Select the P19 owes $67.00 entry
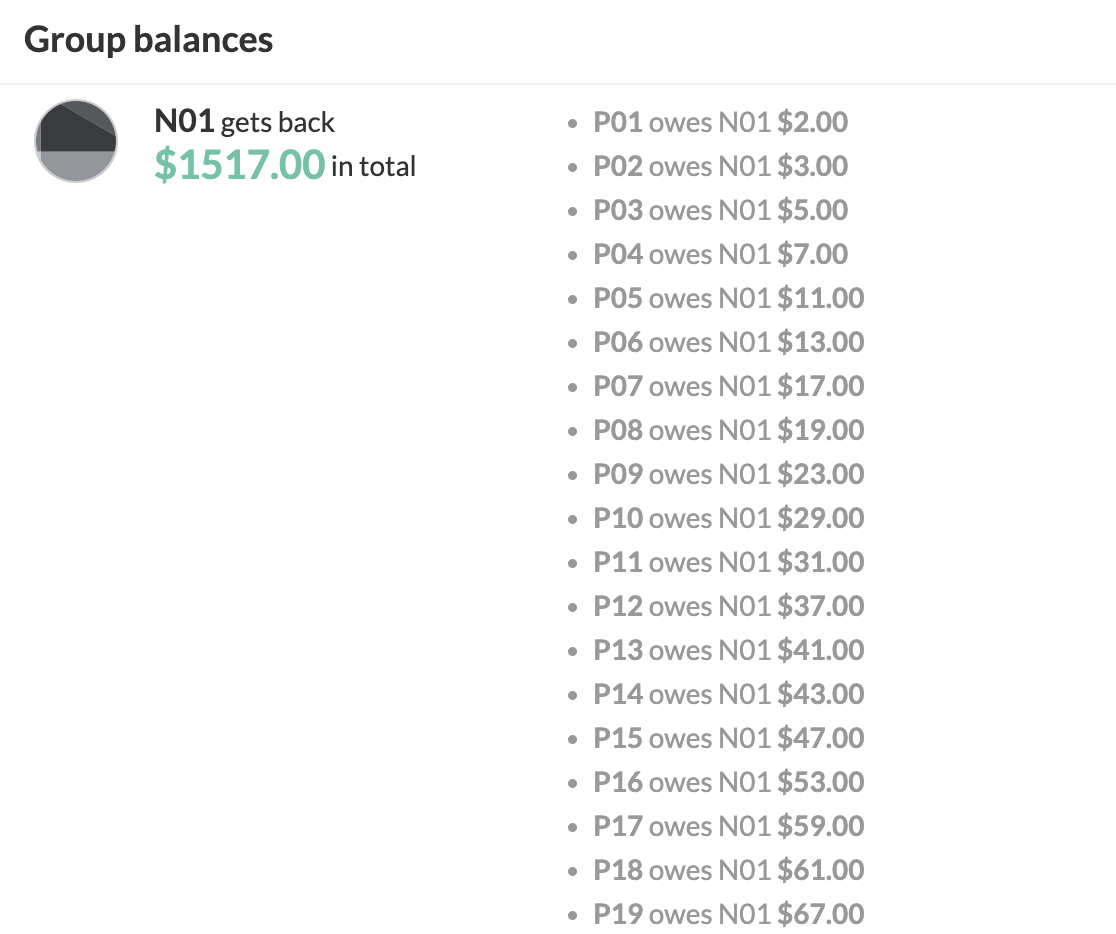This screenshot has width=1116, height=934. pyautogui.click(x=728, y=915)
